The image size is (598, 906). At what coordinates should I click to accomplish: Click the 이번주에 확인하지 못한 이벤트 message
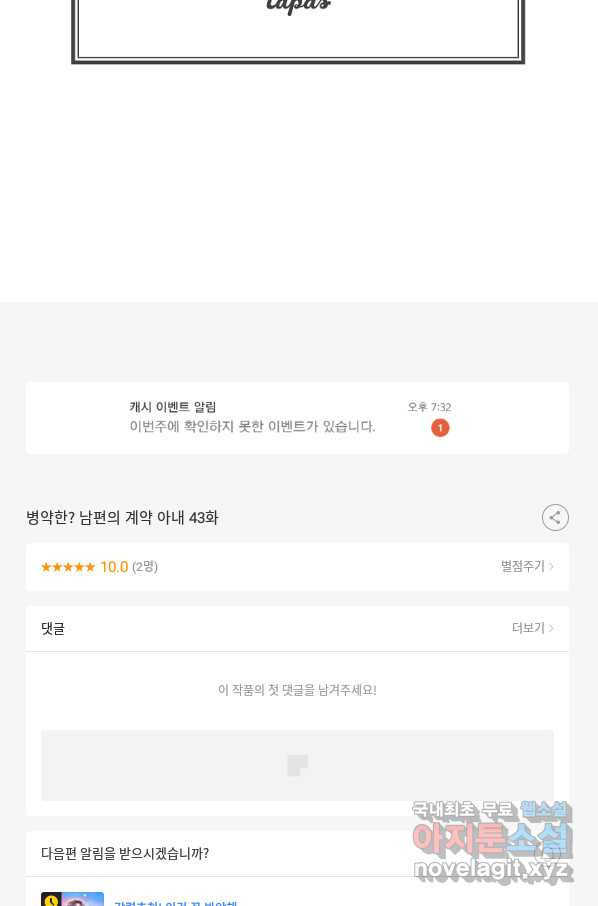pyautogui.click(x=252, y=426)
